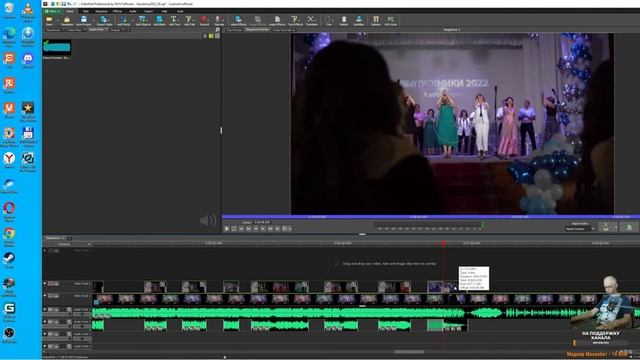
Task: Switch to the Clips ribbon tab
Action: (86, 11)
